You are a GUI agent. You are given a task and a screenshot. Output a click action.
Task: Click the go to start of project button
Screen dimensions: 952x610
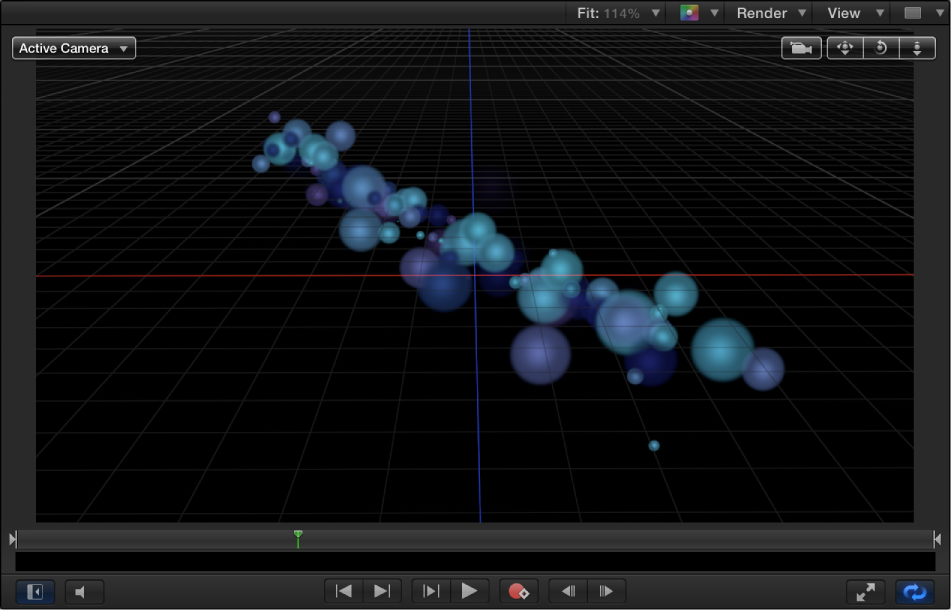[343, 591]
